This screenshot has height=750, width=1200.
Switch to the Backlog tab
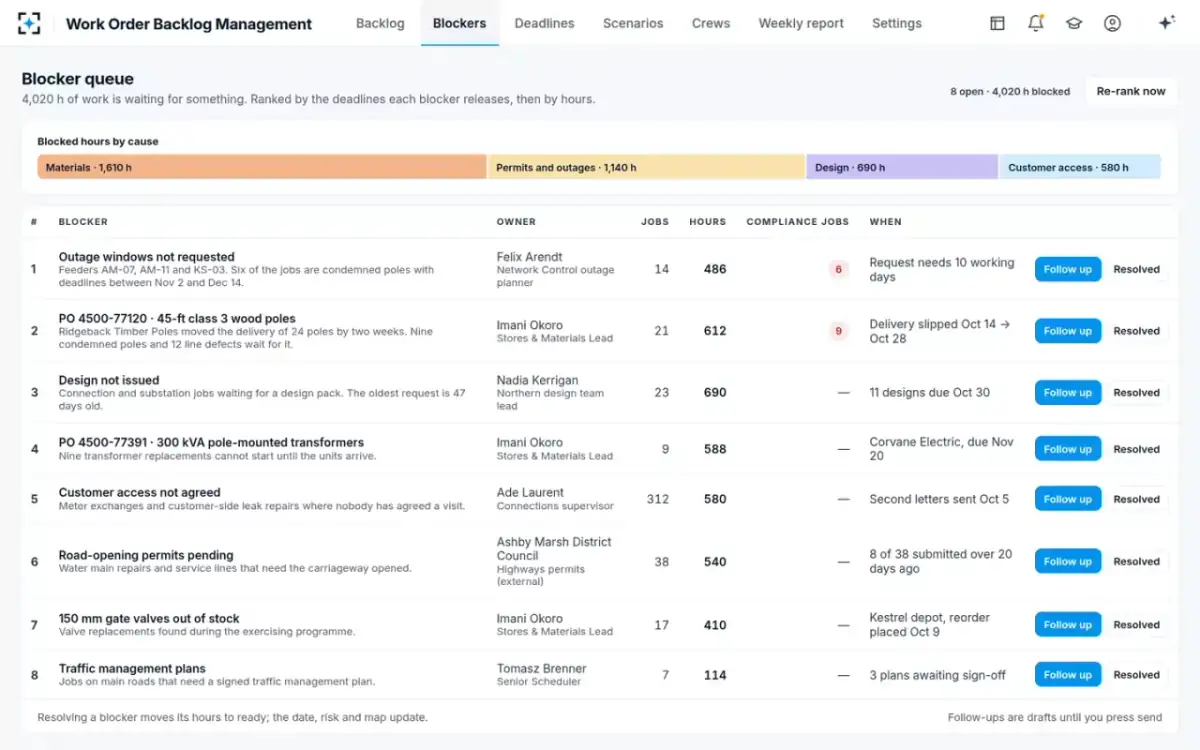380,23
